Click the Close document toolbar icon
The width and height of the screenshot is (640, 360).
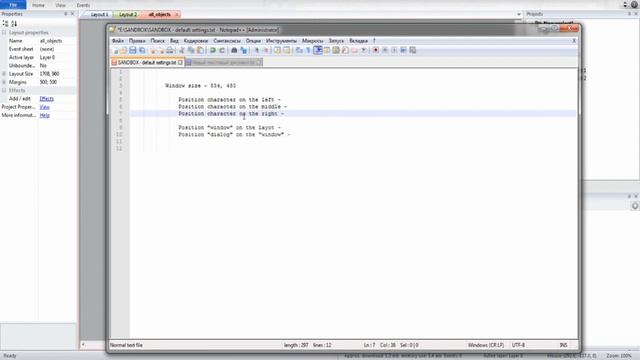pos(153,50)
